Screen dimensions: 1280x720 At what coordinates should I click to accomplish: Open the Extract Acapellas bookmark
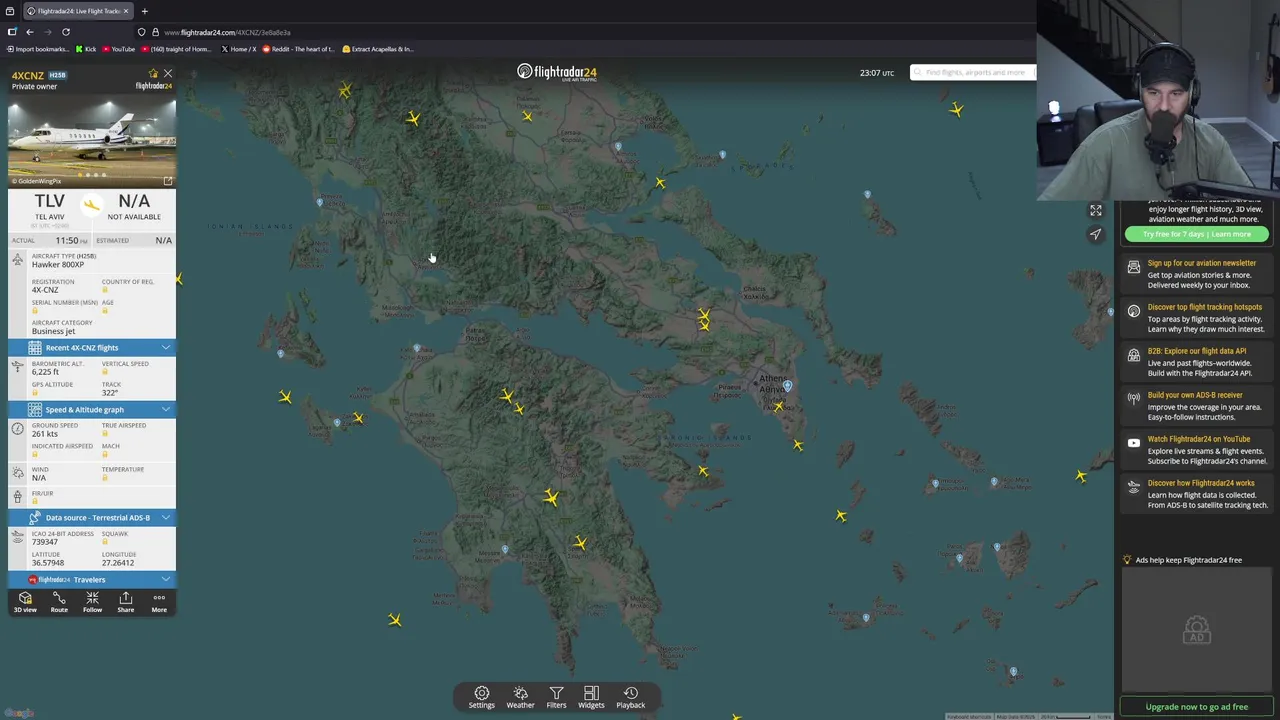(x=378, y=49)
